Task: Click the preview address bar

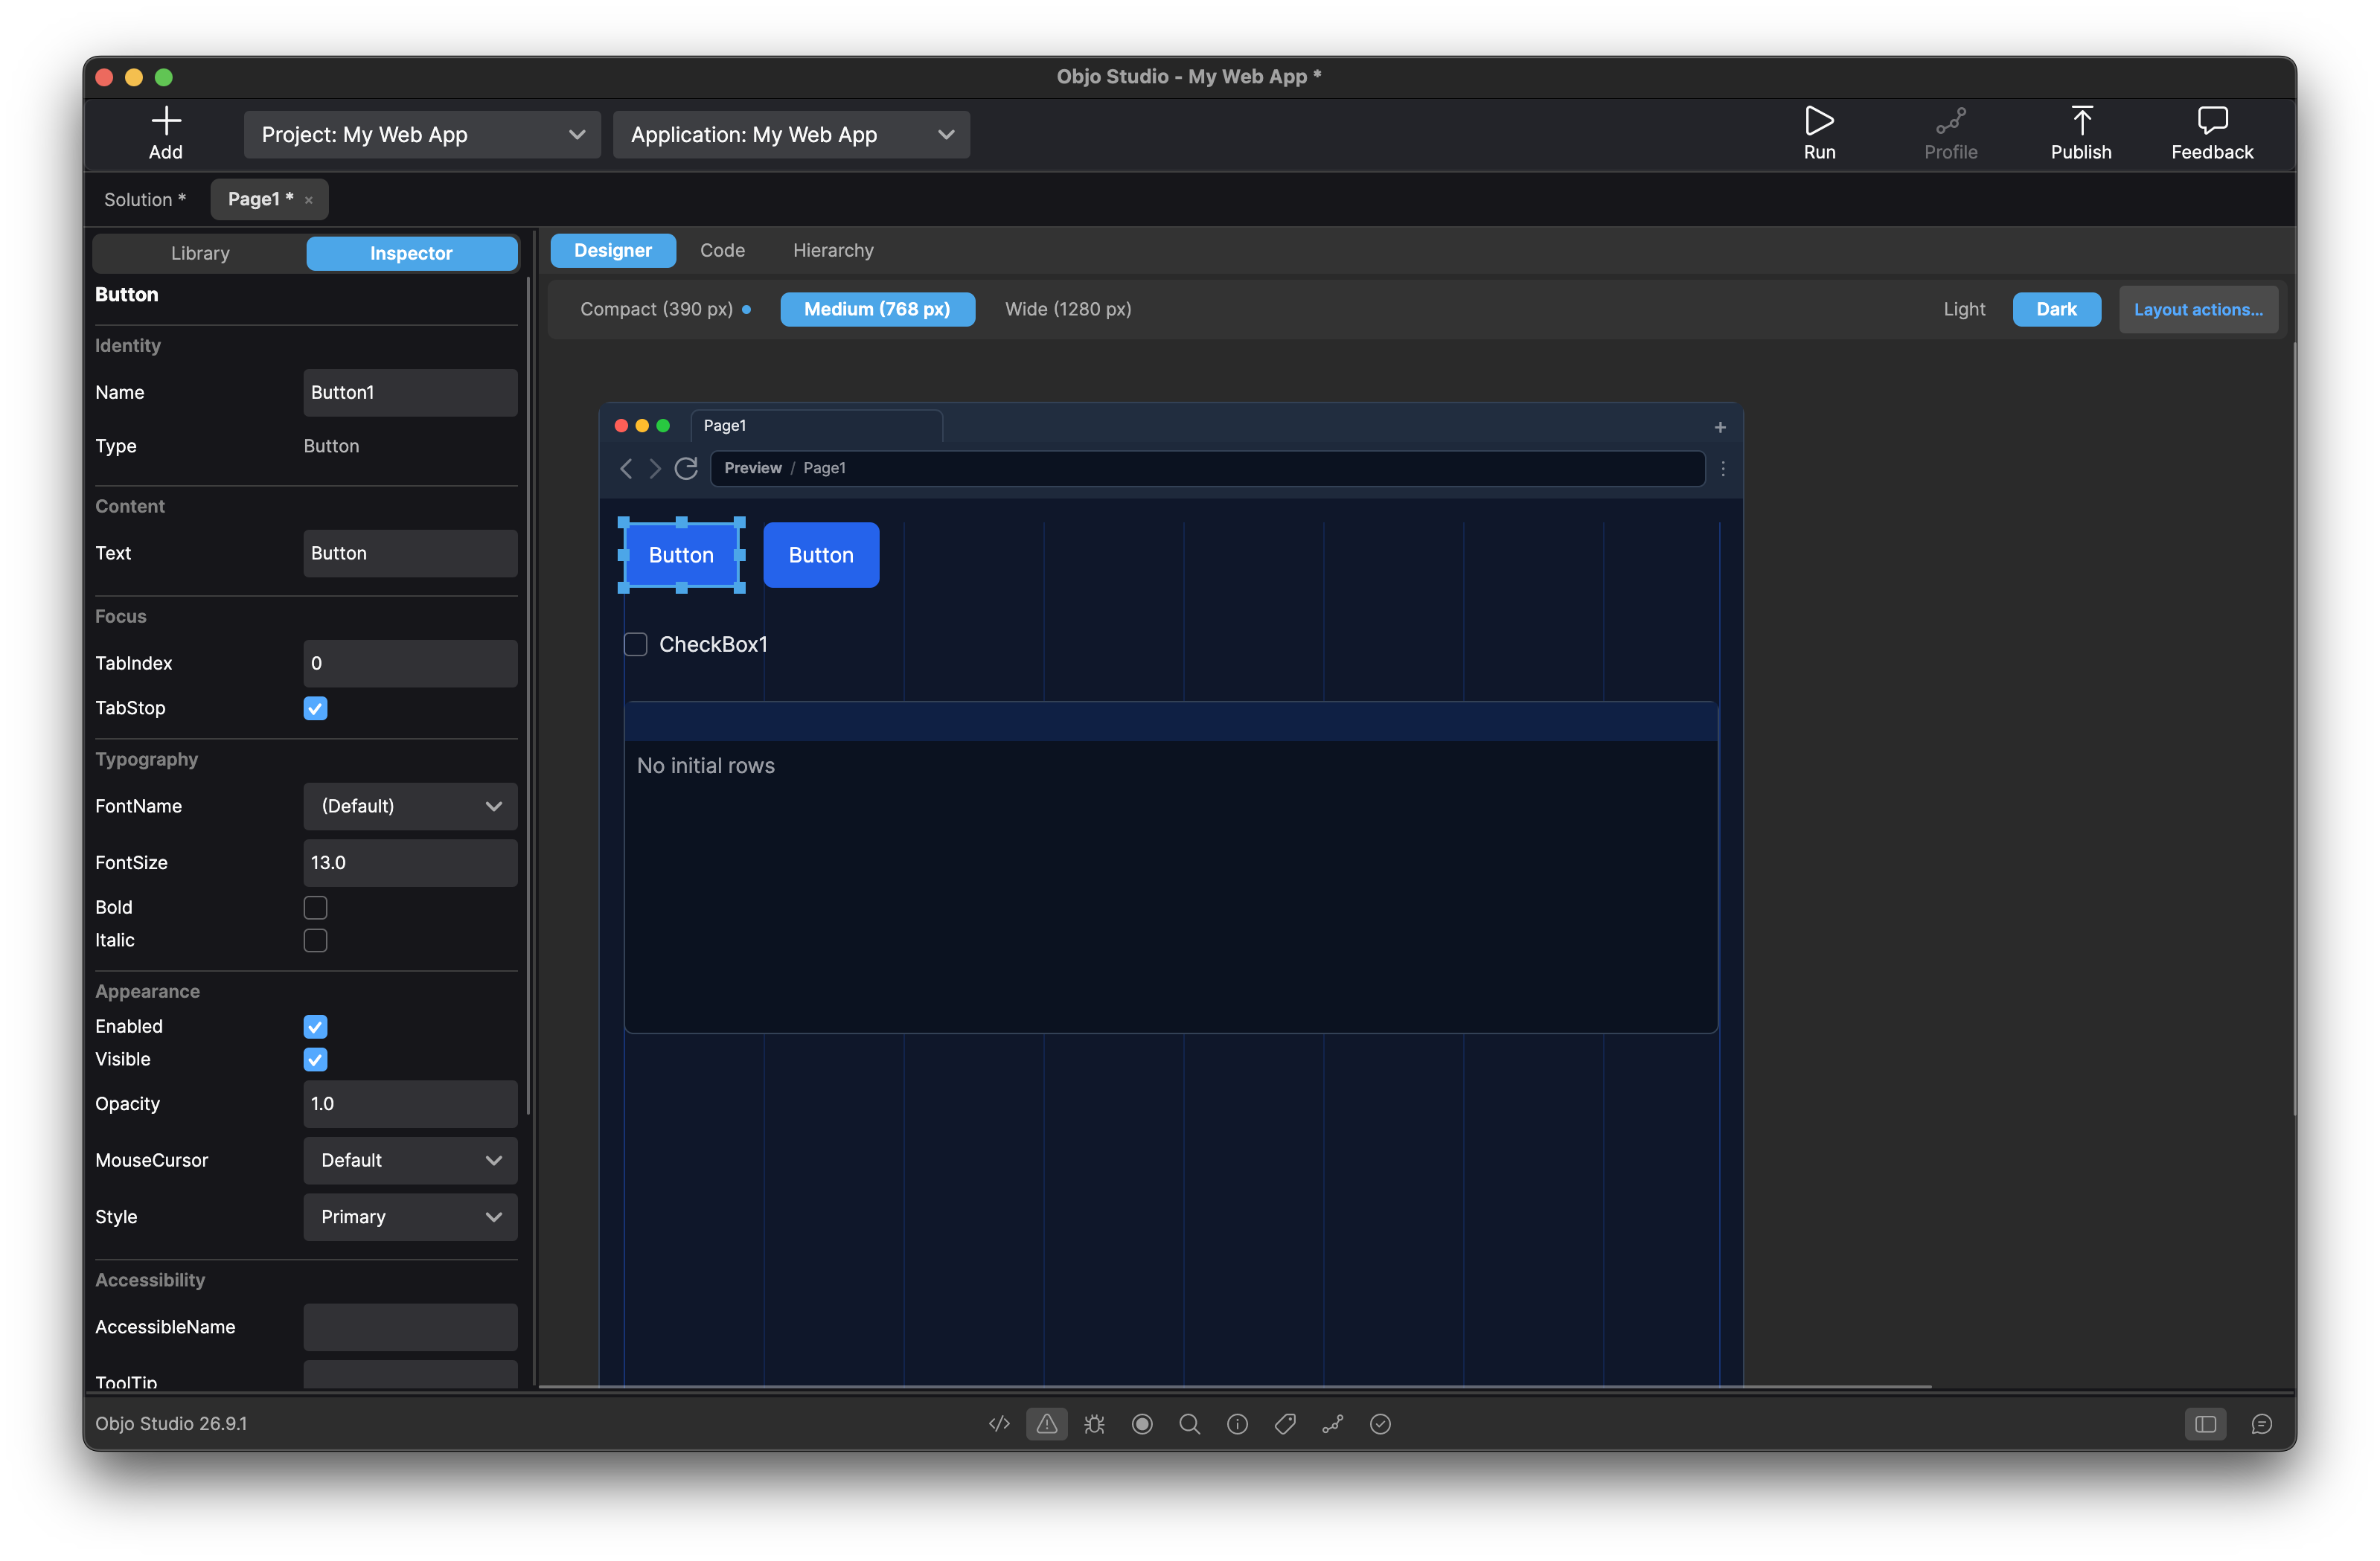Action: tap(1207, 468)
